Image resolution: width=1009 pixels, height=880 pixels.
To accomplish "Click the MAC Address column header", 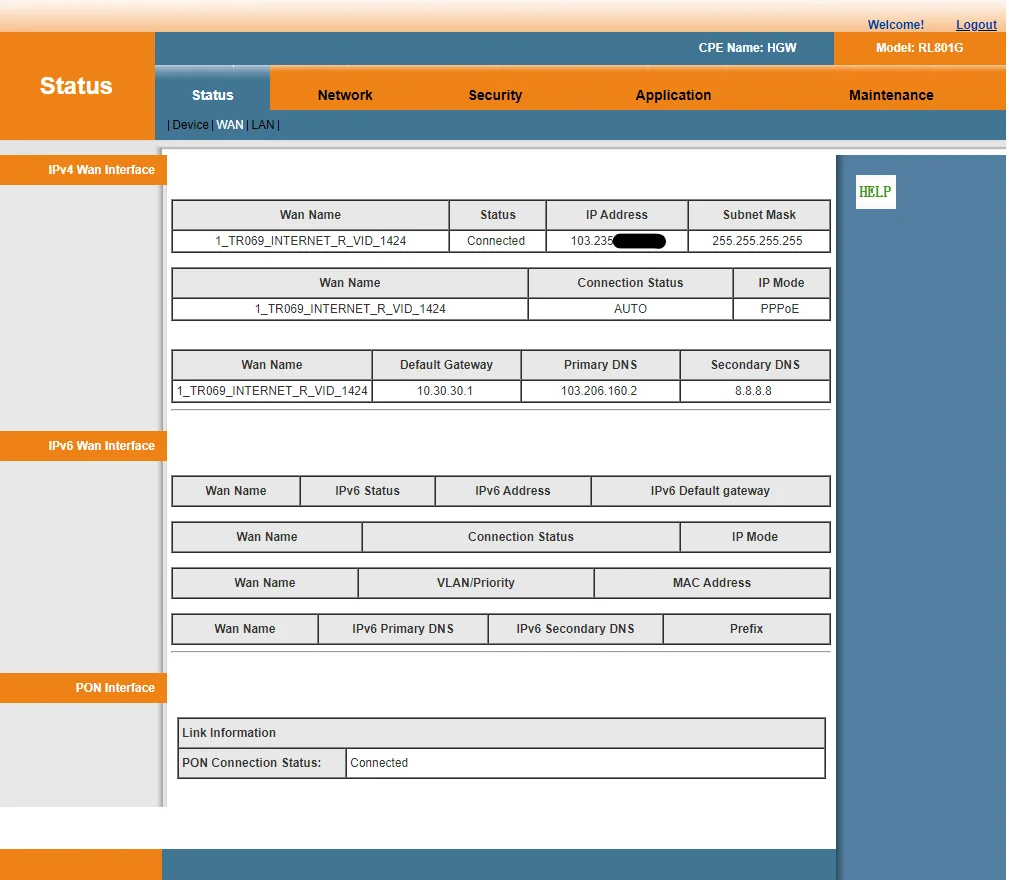I will pos(712,583).
